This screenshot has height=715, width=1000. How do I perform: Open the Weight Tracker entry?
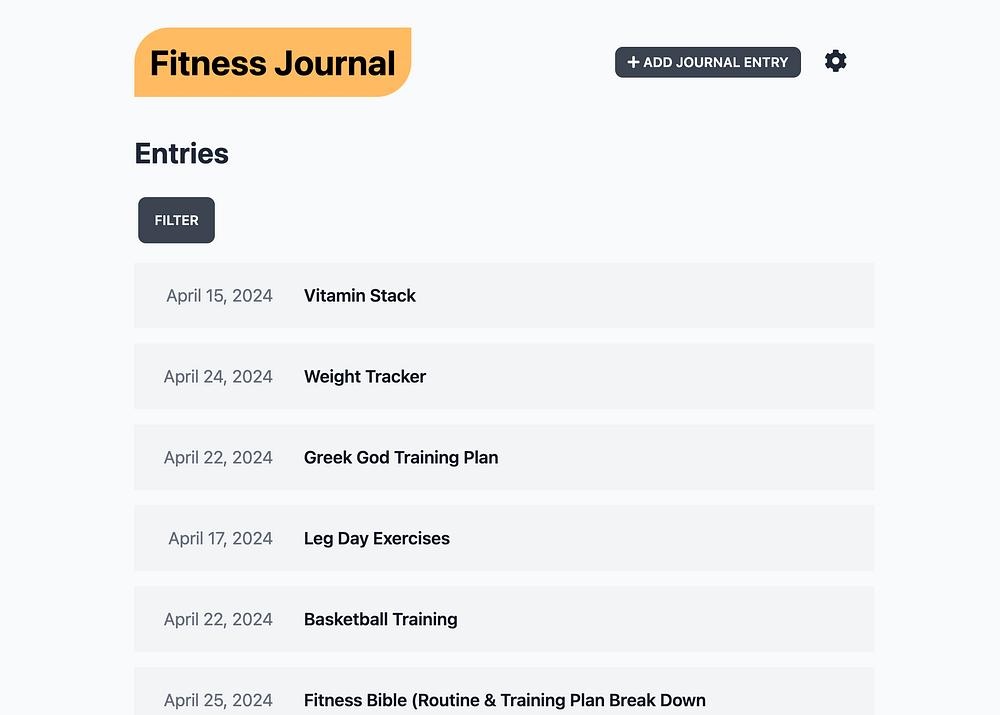point(365,376)
